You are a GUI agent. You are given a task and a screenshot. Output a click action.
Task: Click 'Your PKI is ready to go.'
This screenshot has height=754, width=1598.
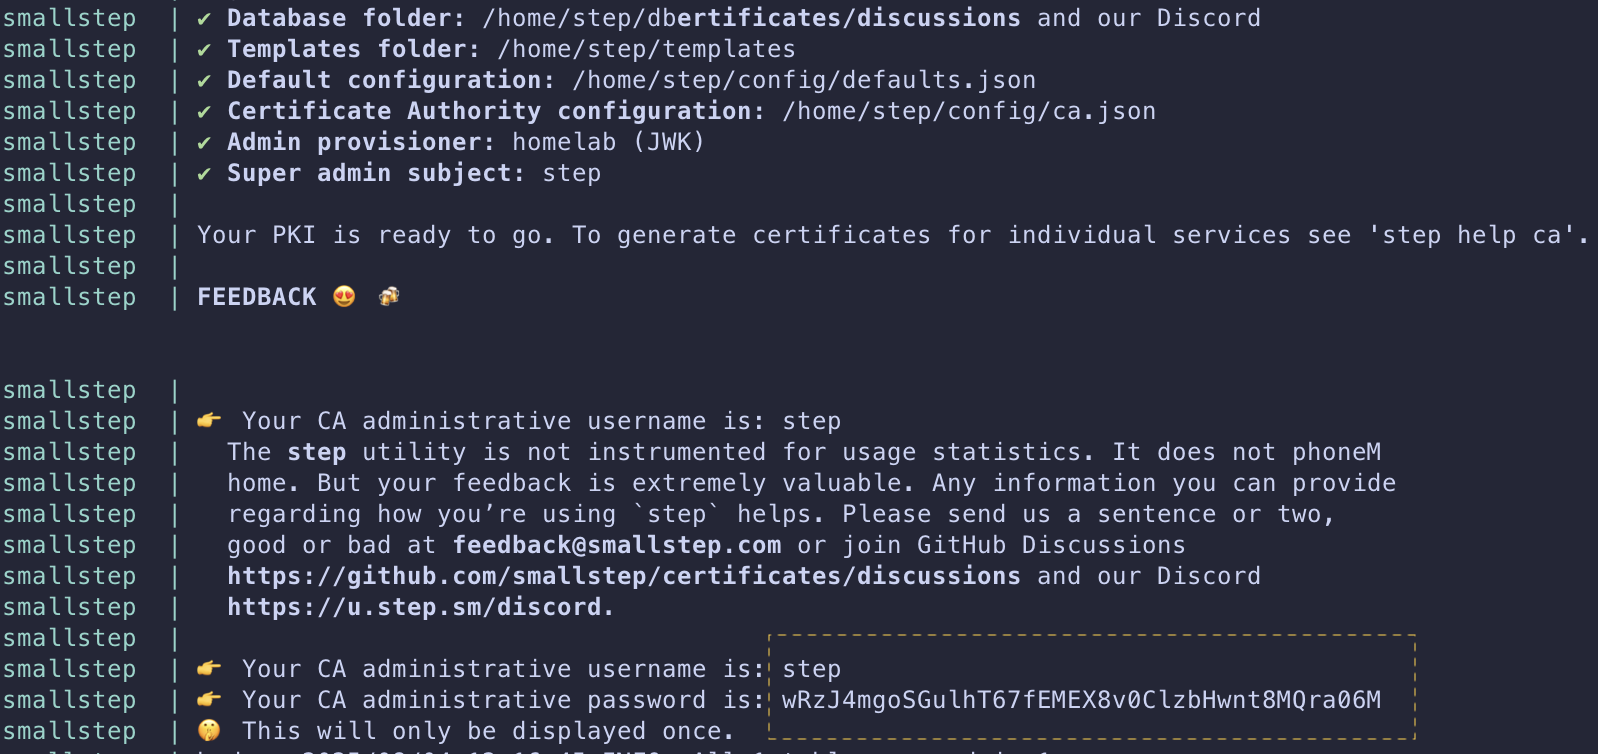click(376, 235)
